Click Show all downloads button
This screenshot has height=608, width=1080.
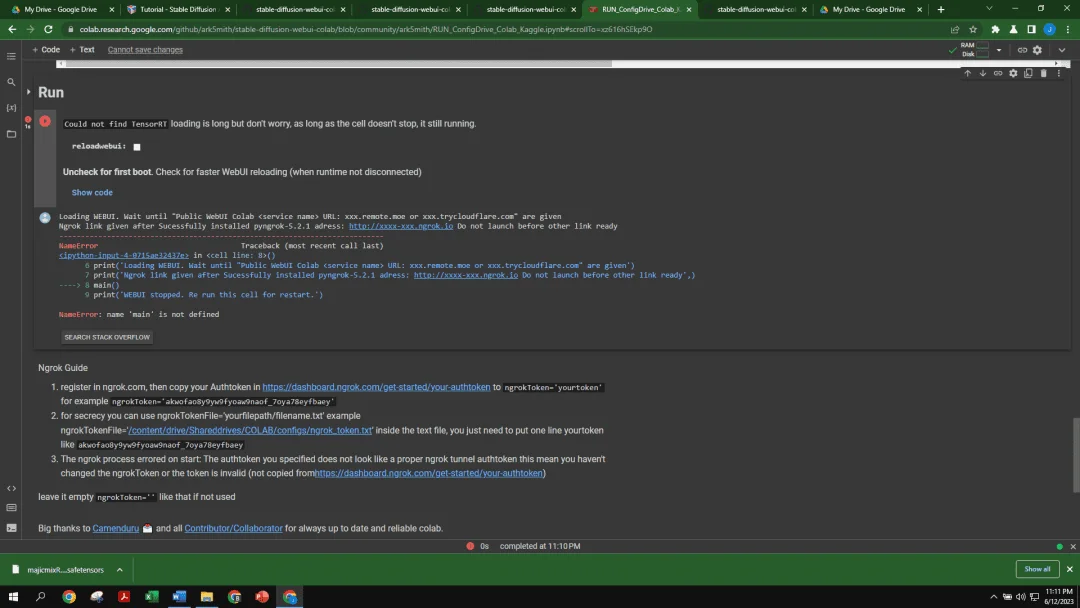(x=1037, y=569)
